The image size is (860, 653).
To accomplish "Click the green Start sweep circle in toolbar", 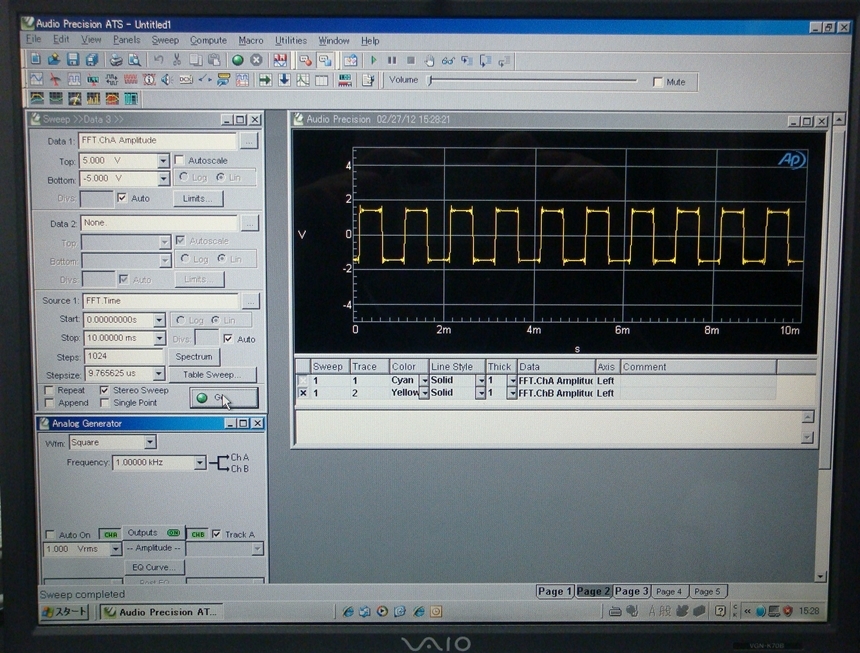I will [237, 60].
